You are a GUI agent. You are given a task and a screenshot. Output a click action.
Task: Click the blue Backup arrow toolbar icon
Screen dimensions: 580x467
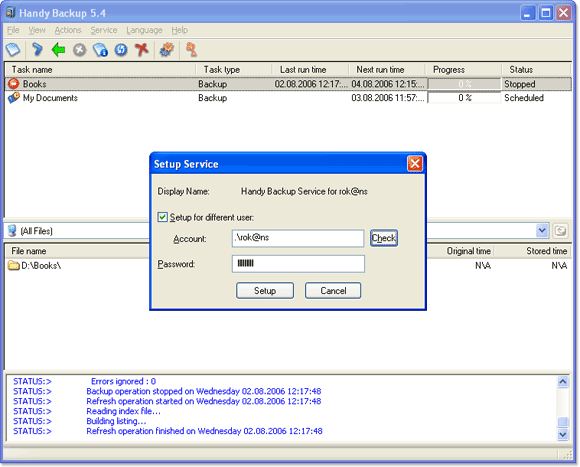click(37, 49)
